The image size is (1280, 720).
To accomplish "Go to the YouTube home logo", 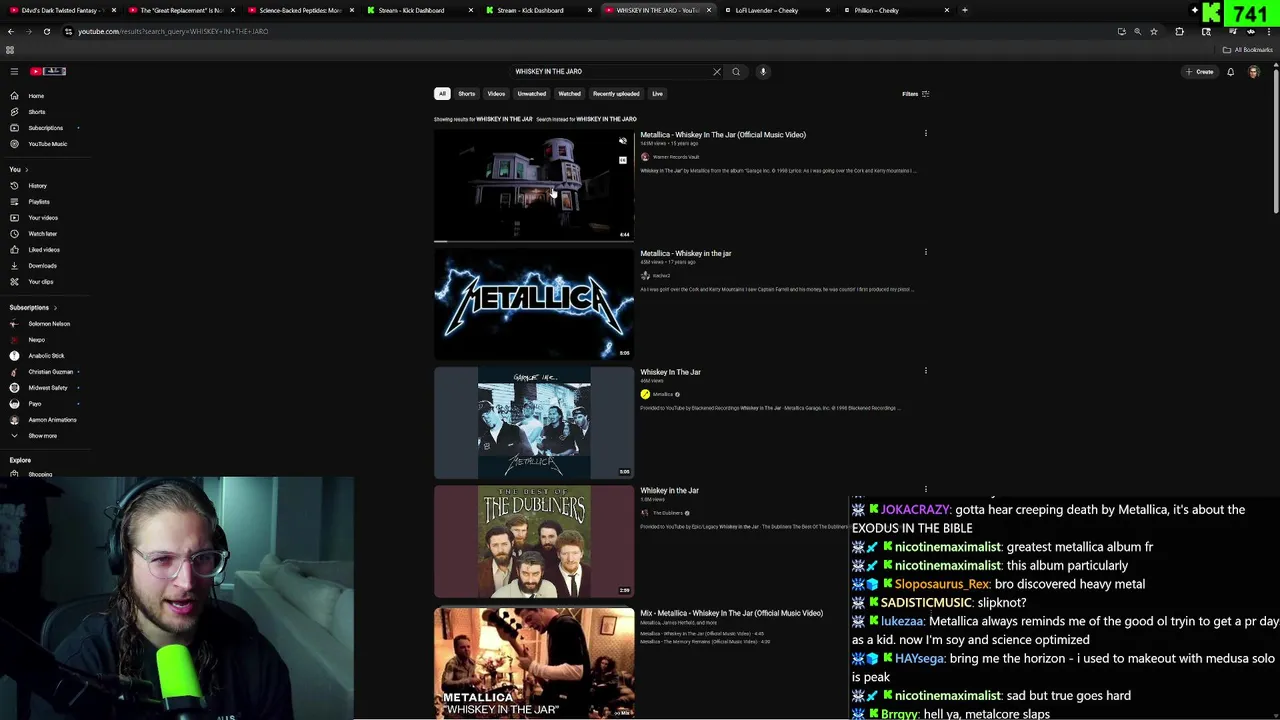I will click(x=48, y=71).
